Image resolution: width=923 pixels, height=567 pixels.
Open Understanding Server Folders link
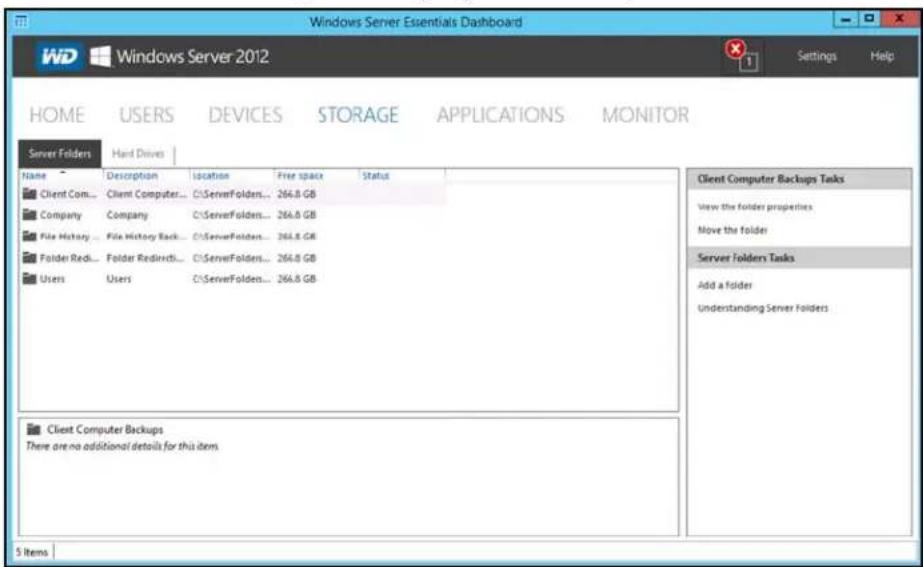click(762, 308)
